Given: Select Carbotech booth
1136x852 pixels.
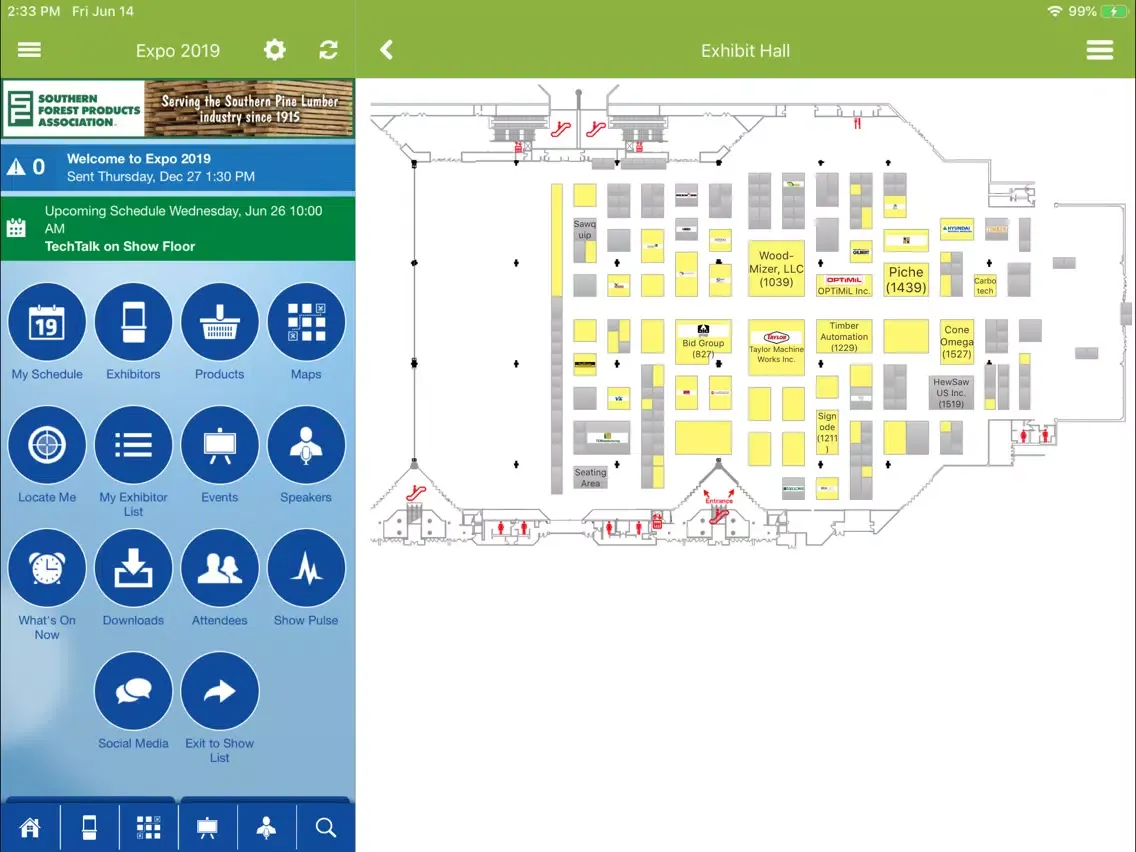Looking at the screenshot, I should click(x=985, y=285).
